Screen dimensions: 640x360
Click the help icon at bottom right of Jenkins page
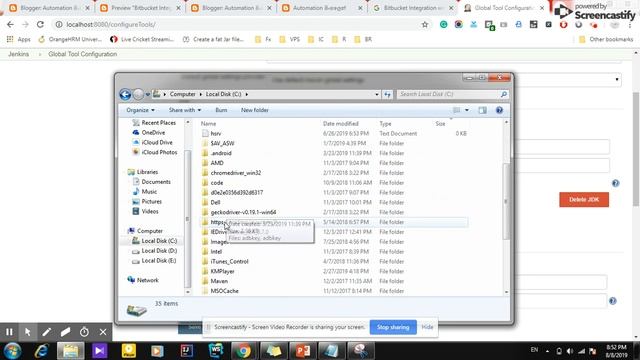(613, 301)
